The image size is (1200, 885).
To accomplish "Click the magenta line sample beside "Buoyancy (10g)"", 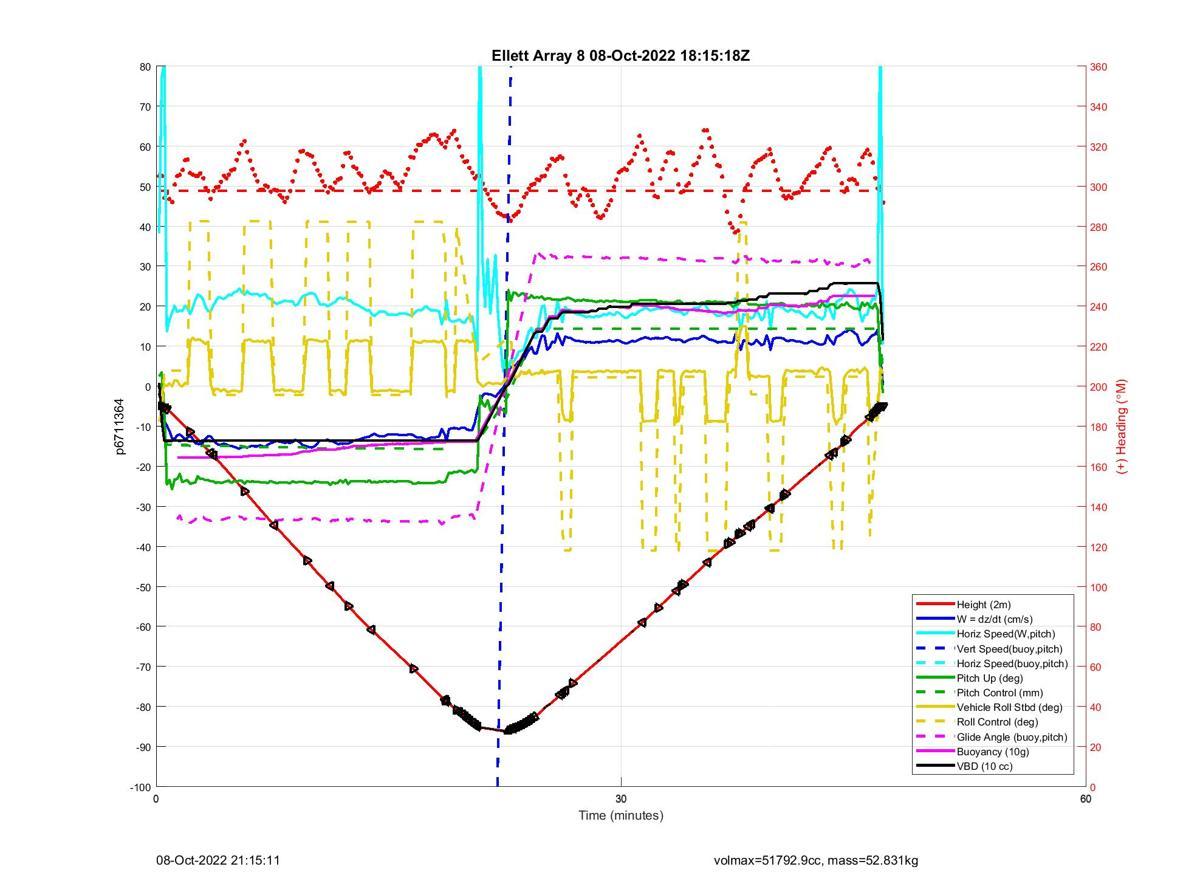I will (x=934, y=751).
